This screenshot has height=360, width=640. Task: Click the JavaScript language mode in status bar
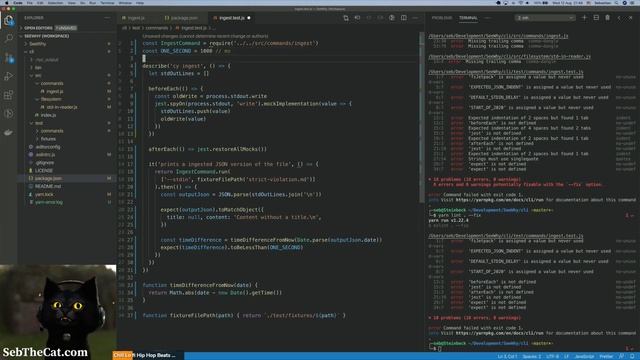pyautogui.click(x=584, y=356)
